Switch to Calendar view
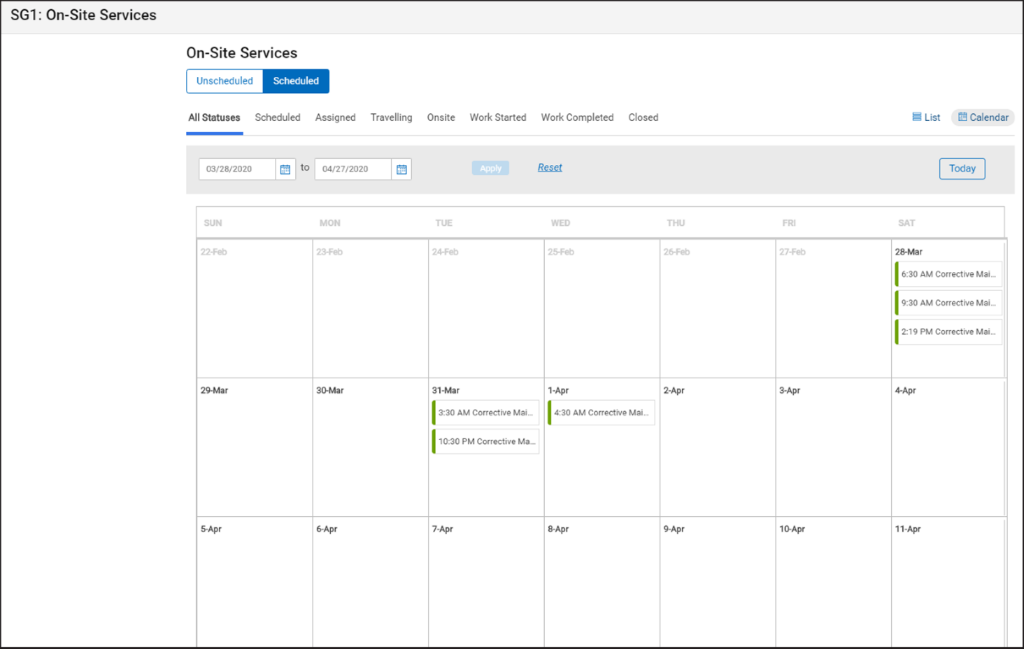This screenshot has width=1024, height=649. [982, 118]
